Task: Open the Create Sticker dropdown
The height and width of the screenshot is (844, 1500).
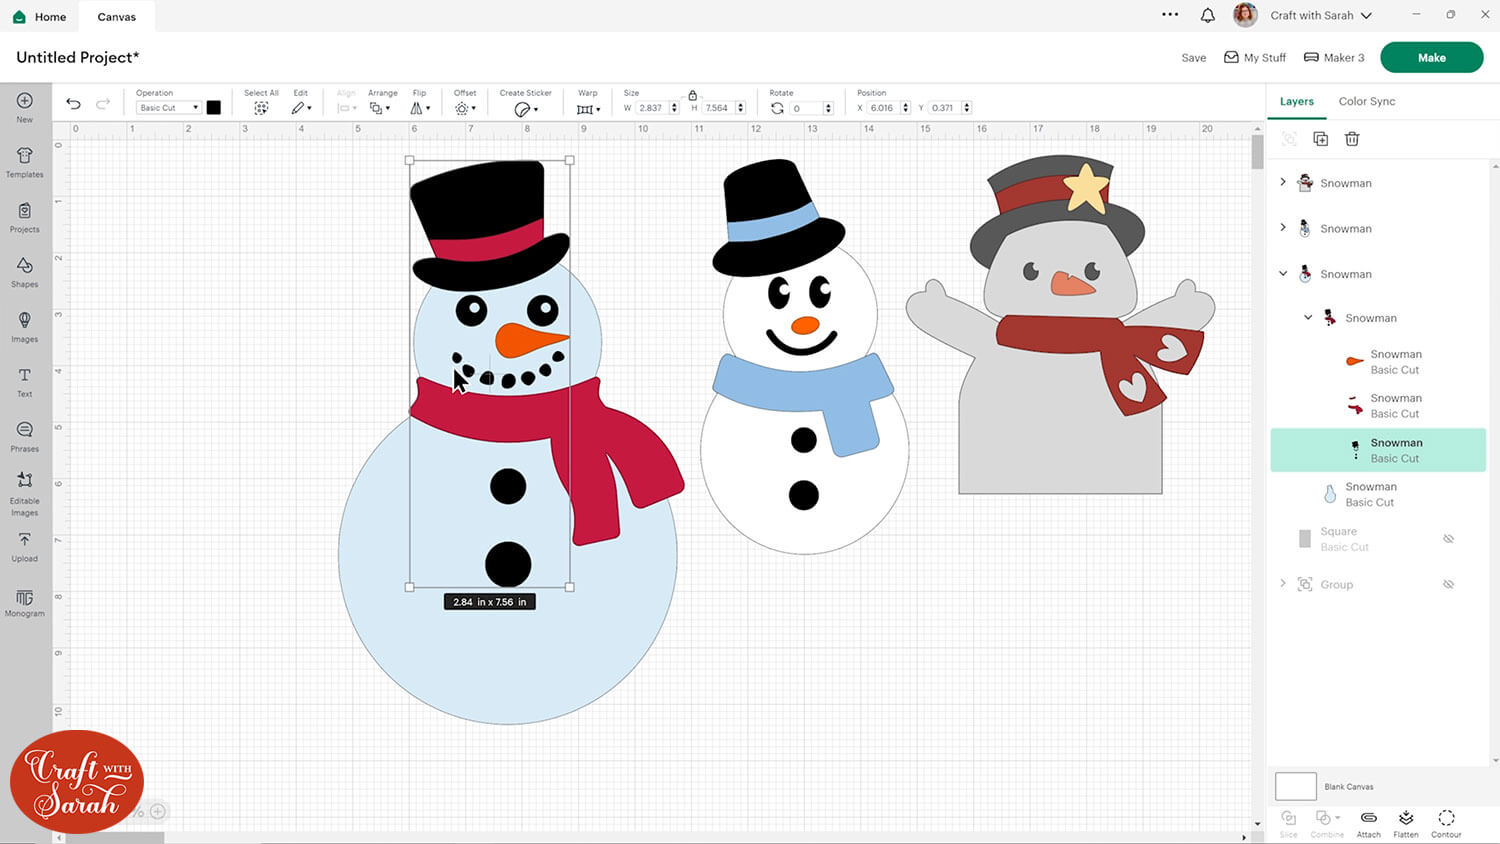Action: pos(526,109)
